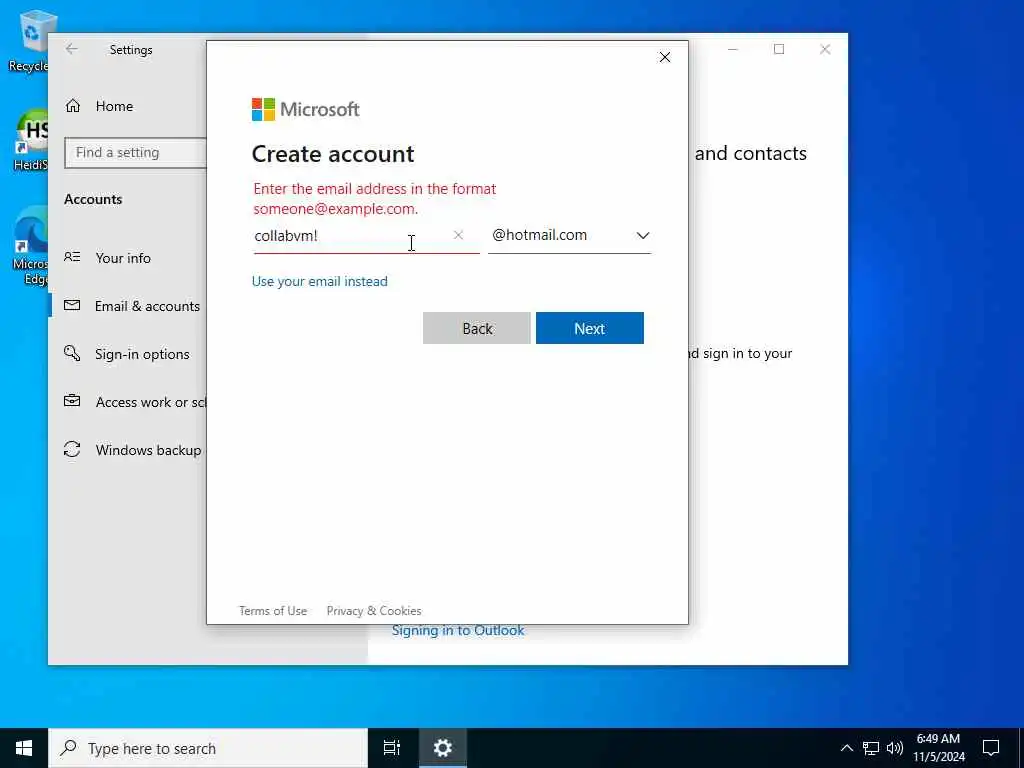Click the Next button in the dialog

[590, 328]
